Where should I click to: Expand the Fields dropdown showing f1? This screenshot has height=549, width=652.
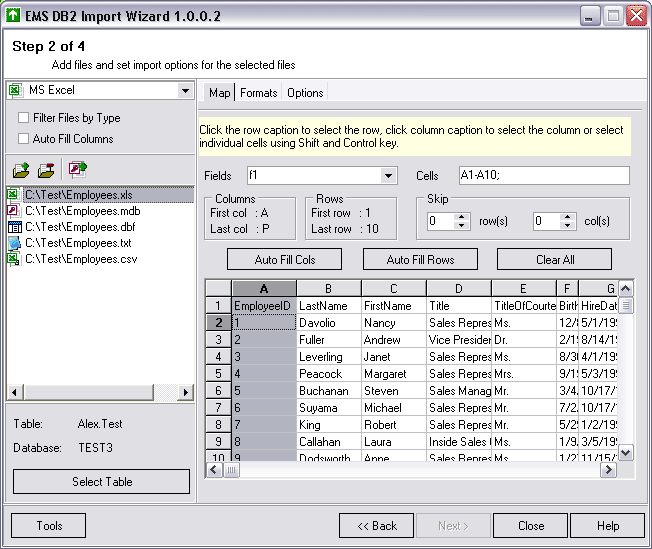[x=388, y=176]
